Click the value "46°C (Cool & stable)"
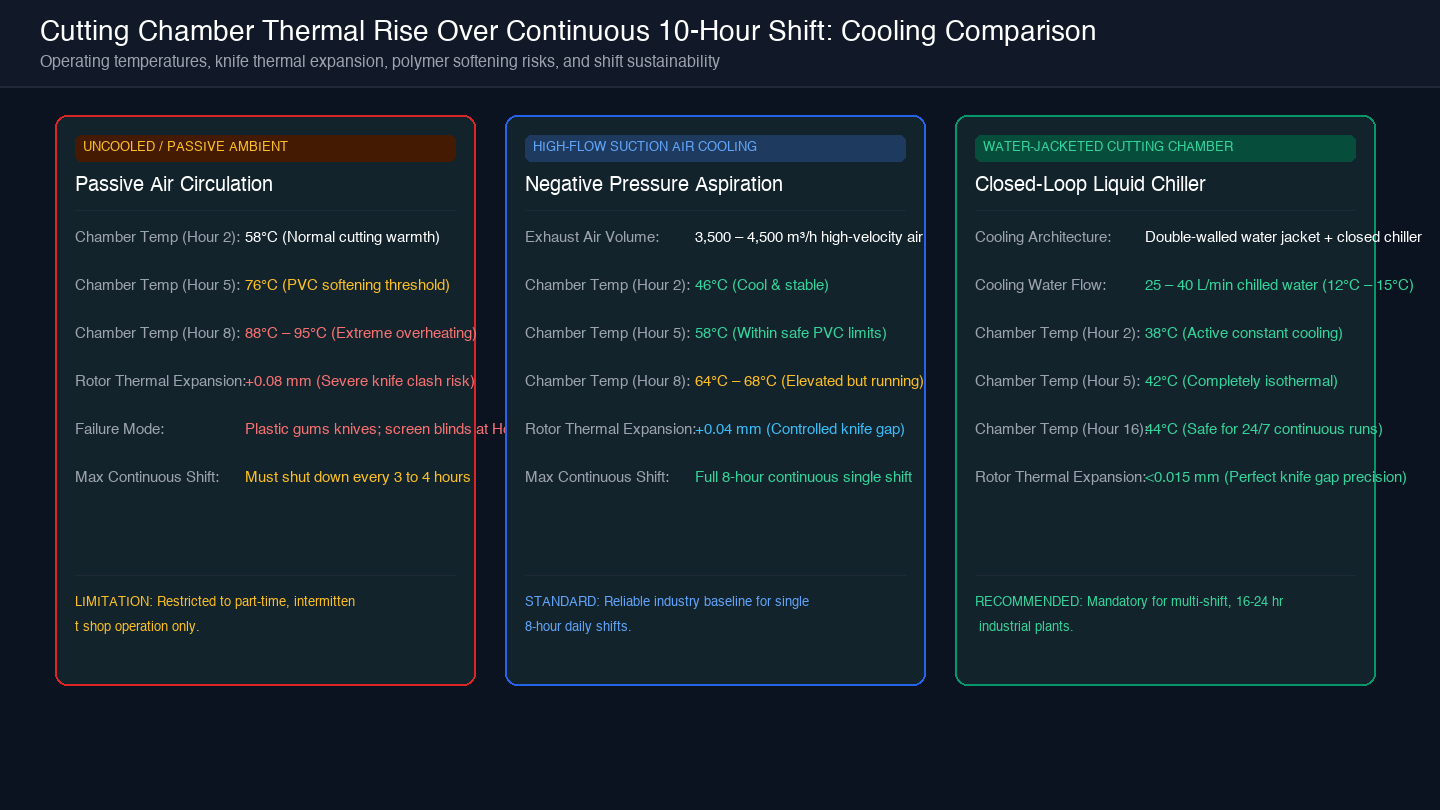Screen dimensions: 1440x810 [x=762, y=285]
